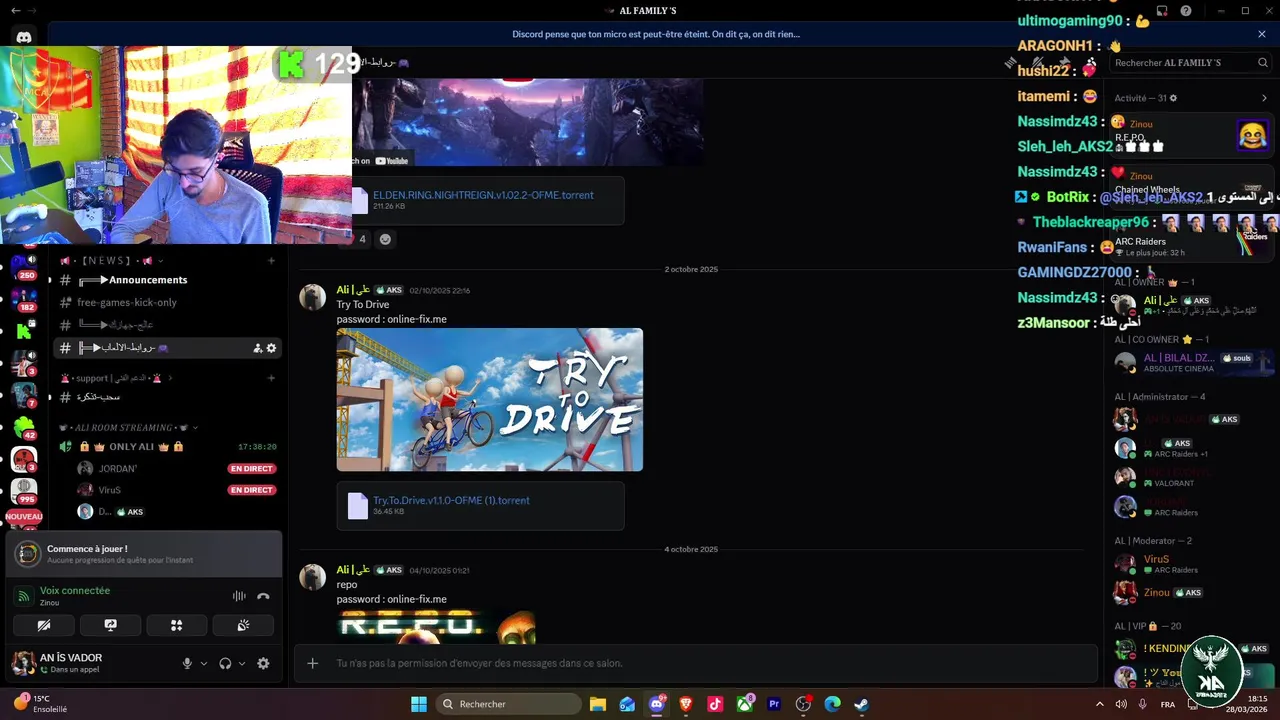Screen dimensions: 1280x720
Task: Open TikTok from the taskbar
Action: (715, 704)
